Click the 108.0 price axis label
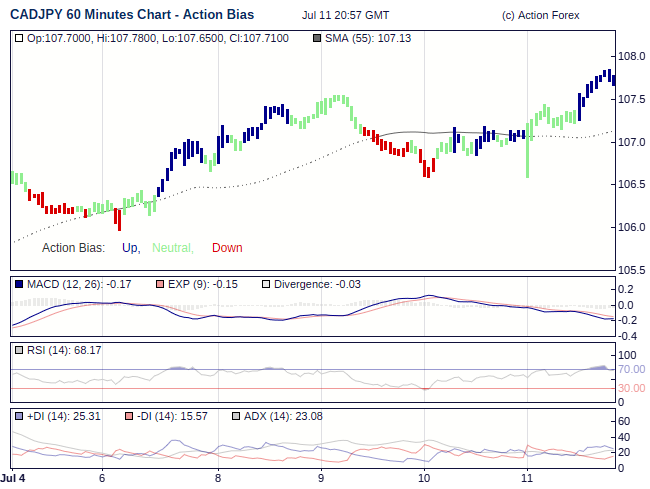 pos(631,57)
